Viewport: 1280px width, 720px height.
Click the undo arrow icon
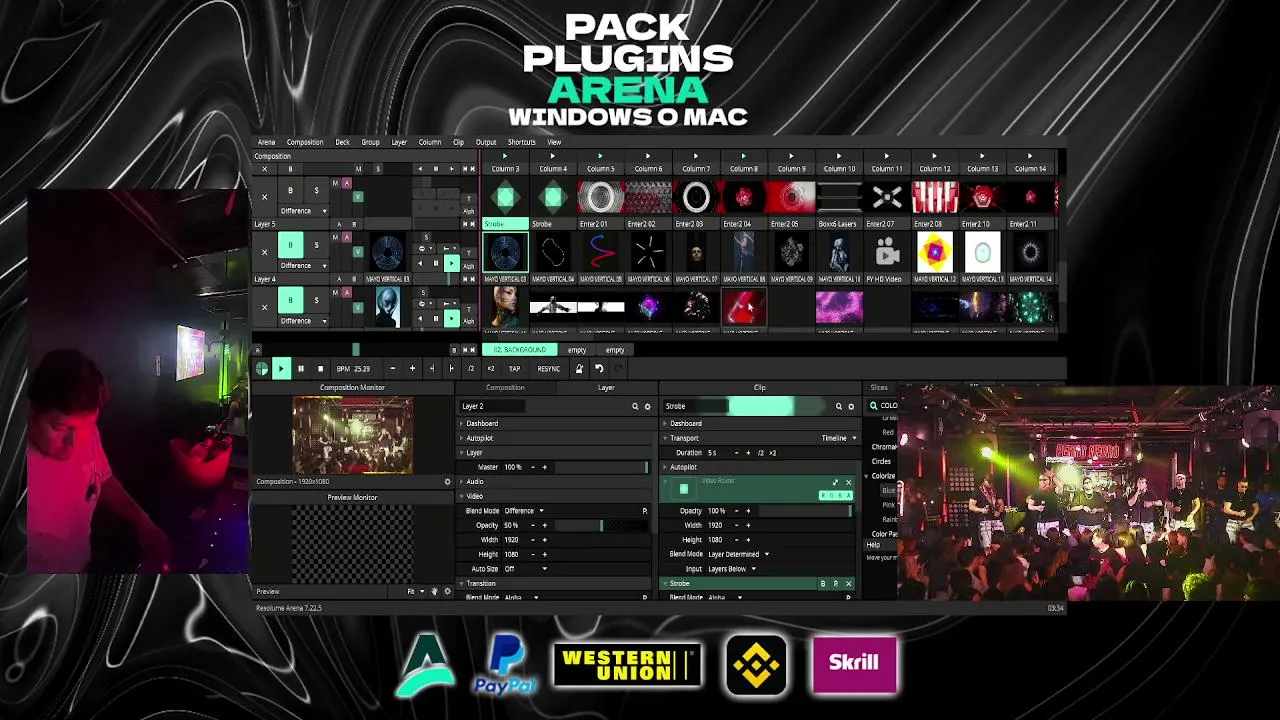(599, 369)
